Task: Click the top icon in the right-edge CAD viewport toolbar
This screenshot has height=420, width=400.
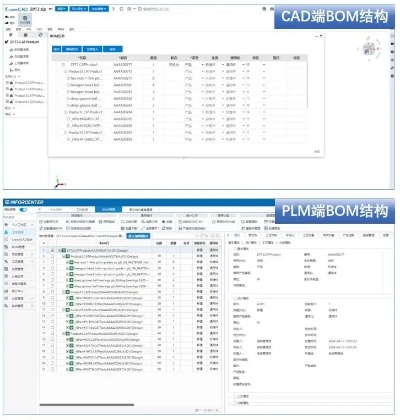Action: click(392, 35)
